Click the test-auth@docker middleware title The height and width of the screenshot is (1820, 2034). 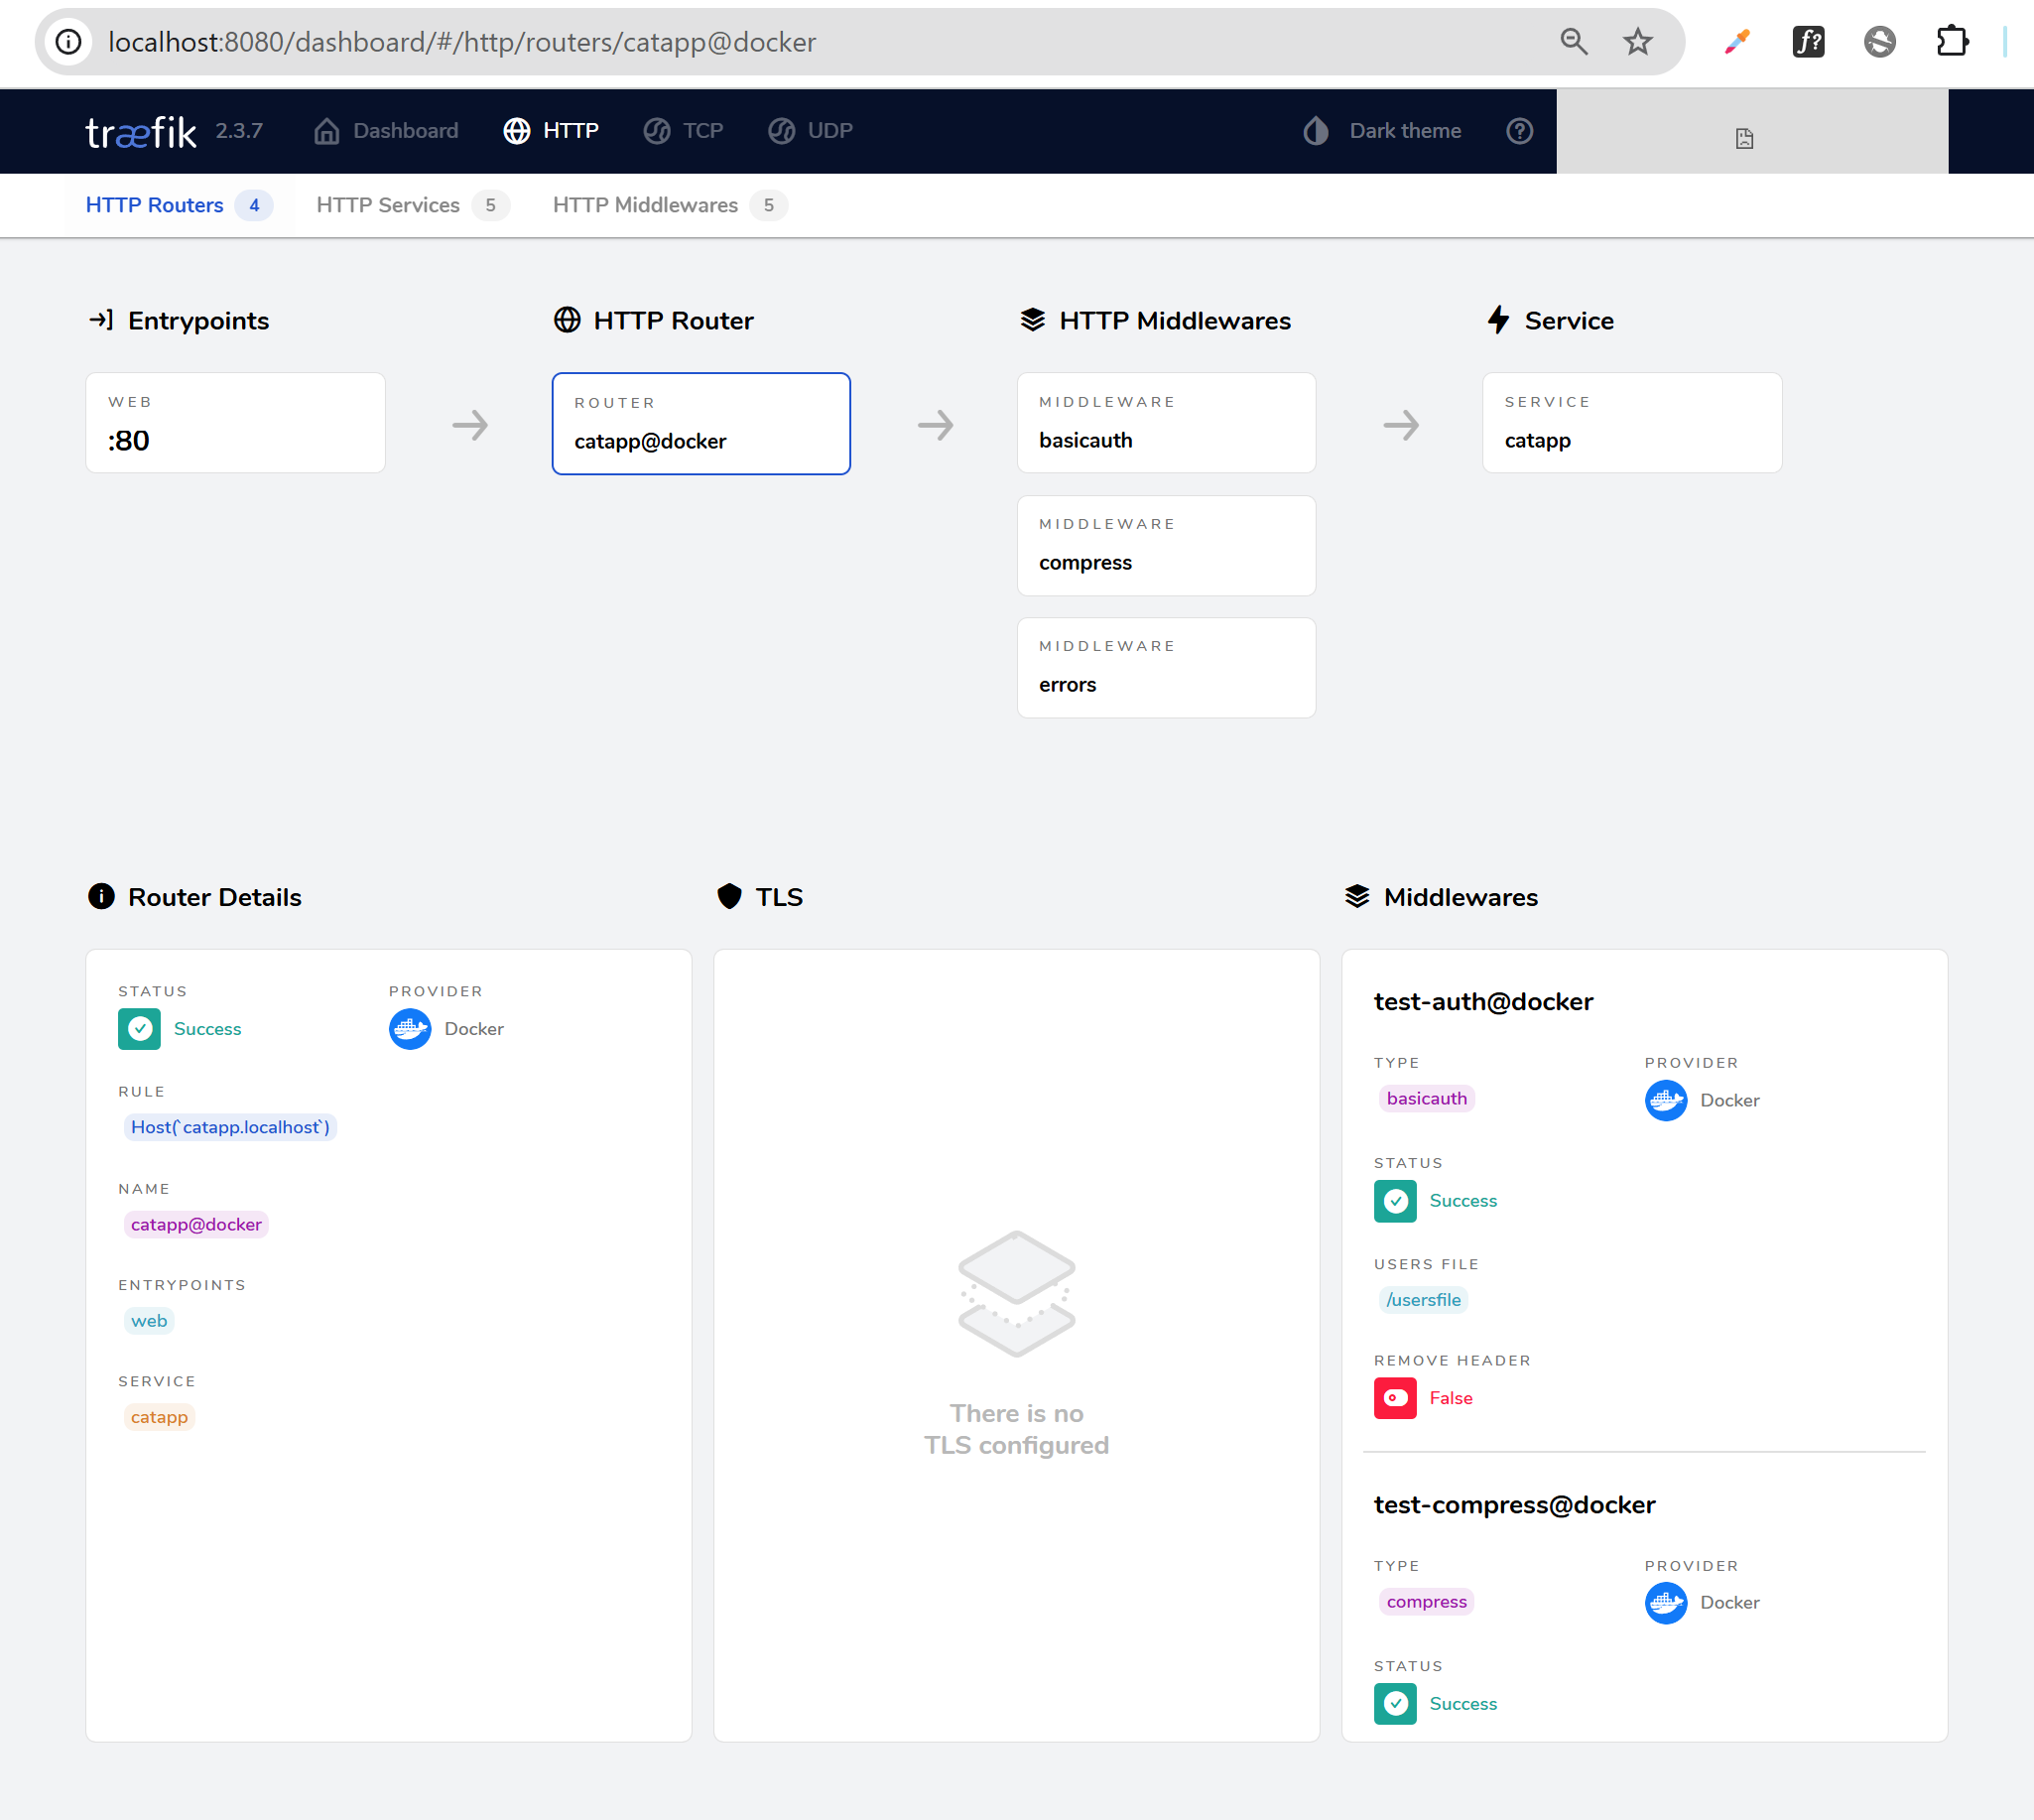click(x=1483, y=1002)
